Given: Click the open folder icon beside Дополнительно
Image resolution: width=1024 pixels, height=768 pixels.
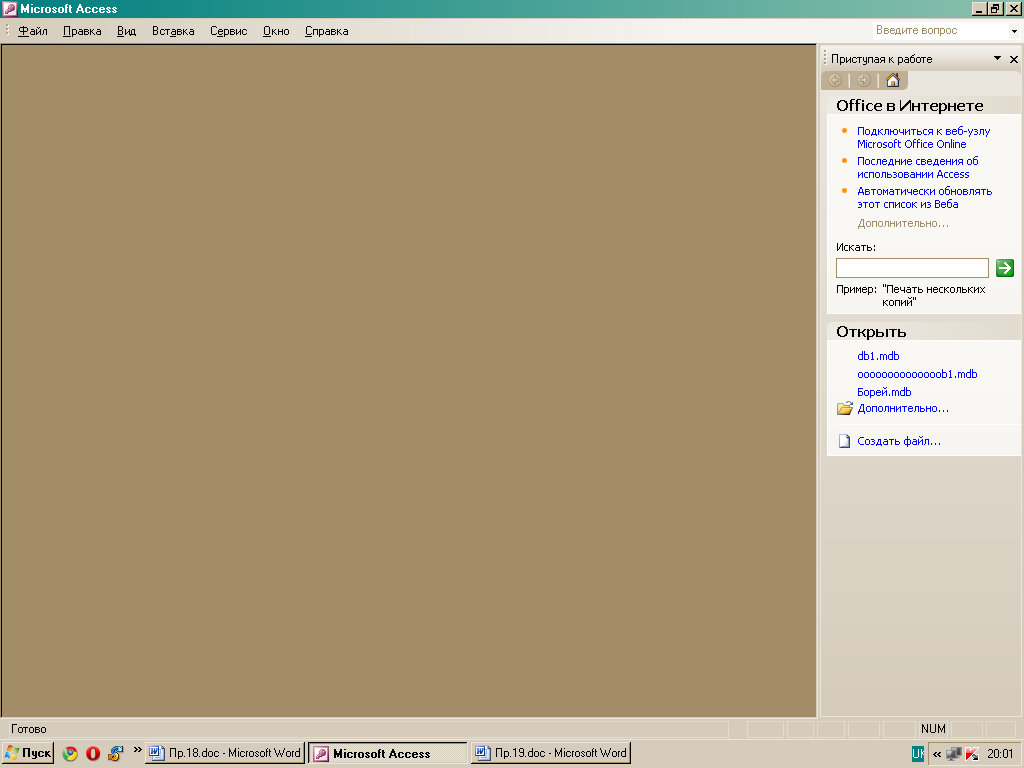Looking at the screenshot, I should pos(844,408).
